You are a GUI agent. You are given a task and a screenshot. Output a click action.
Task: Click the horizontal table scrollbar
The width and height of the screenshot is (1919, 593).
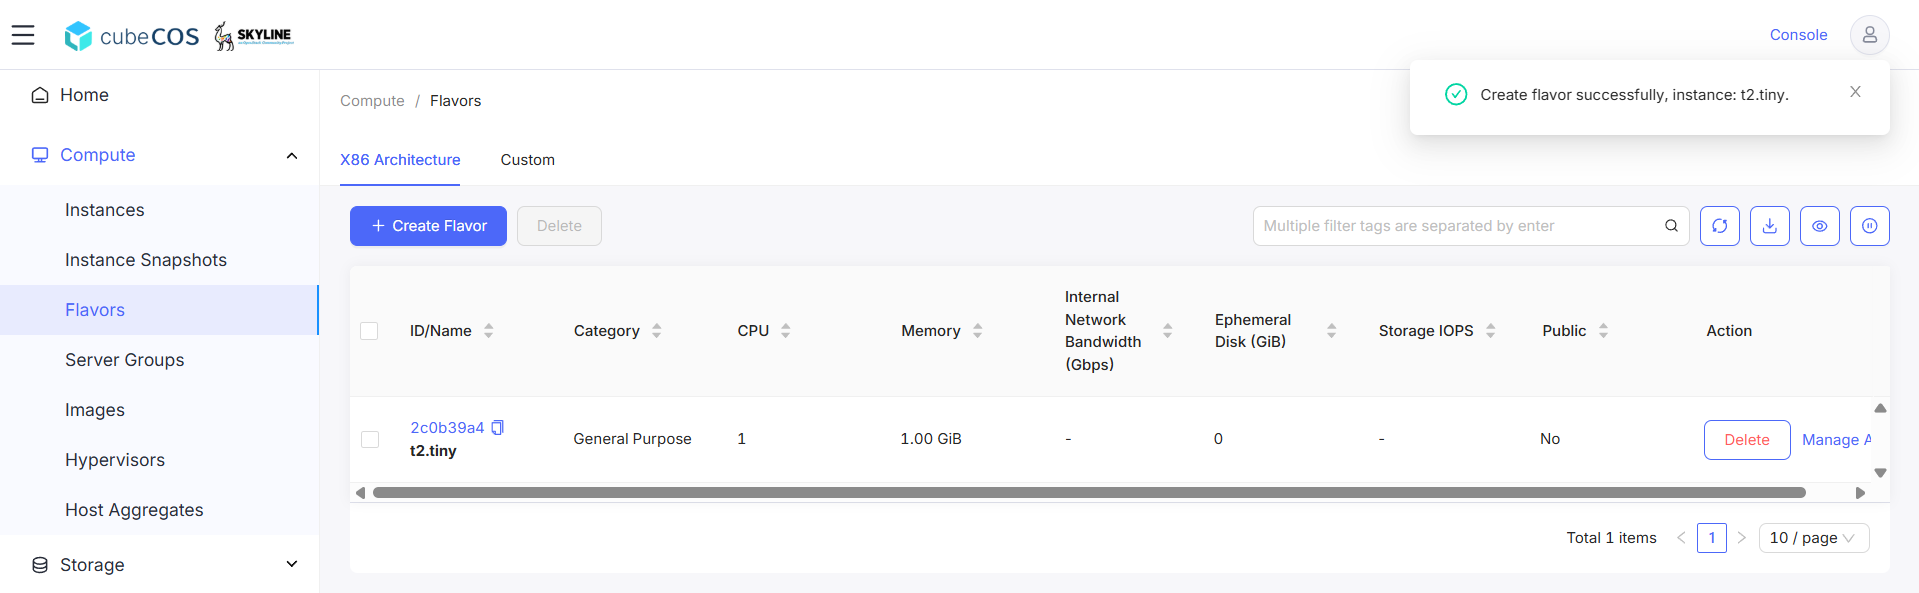[1088, 493]
